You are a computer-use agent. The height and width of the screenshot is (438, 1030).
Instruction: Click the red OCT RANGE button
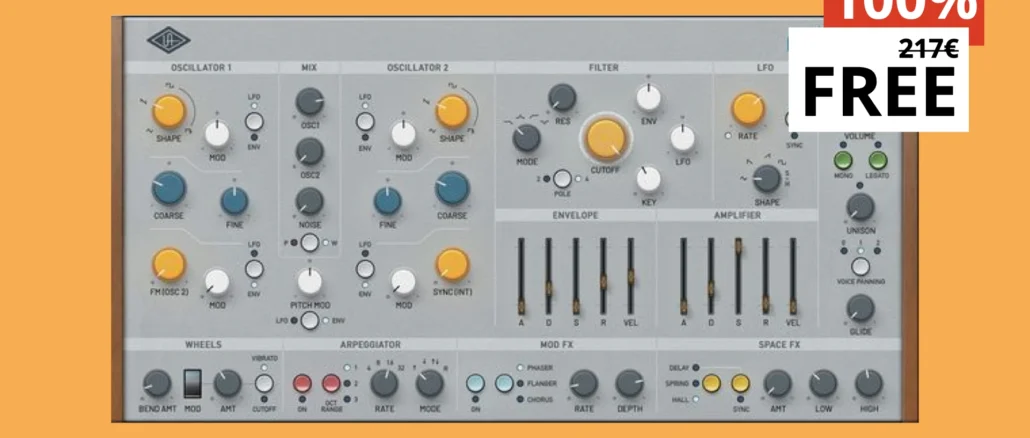pos(331,383)
